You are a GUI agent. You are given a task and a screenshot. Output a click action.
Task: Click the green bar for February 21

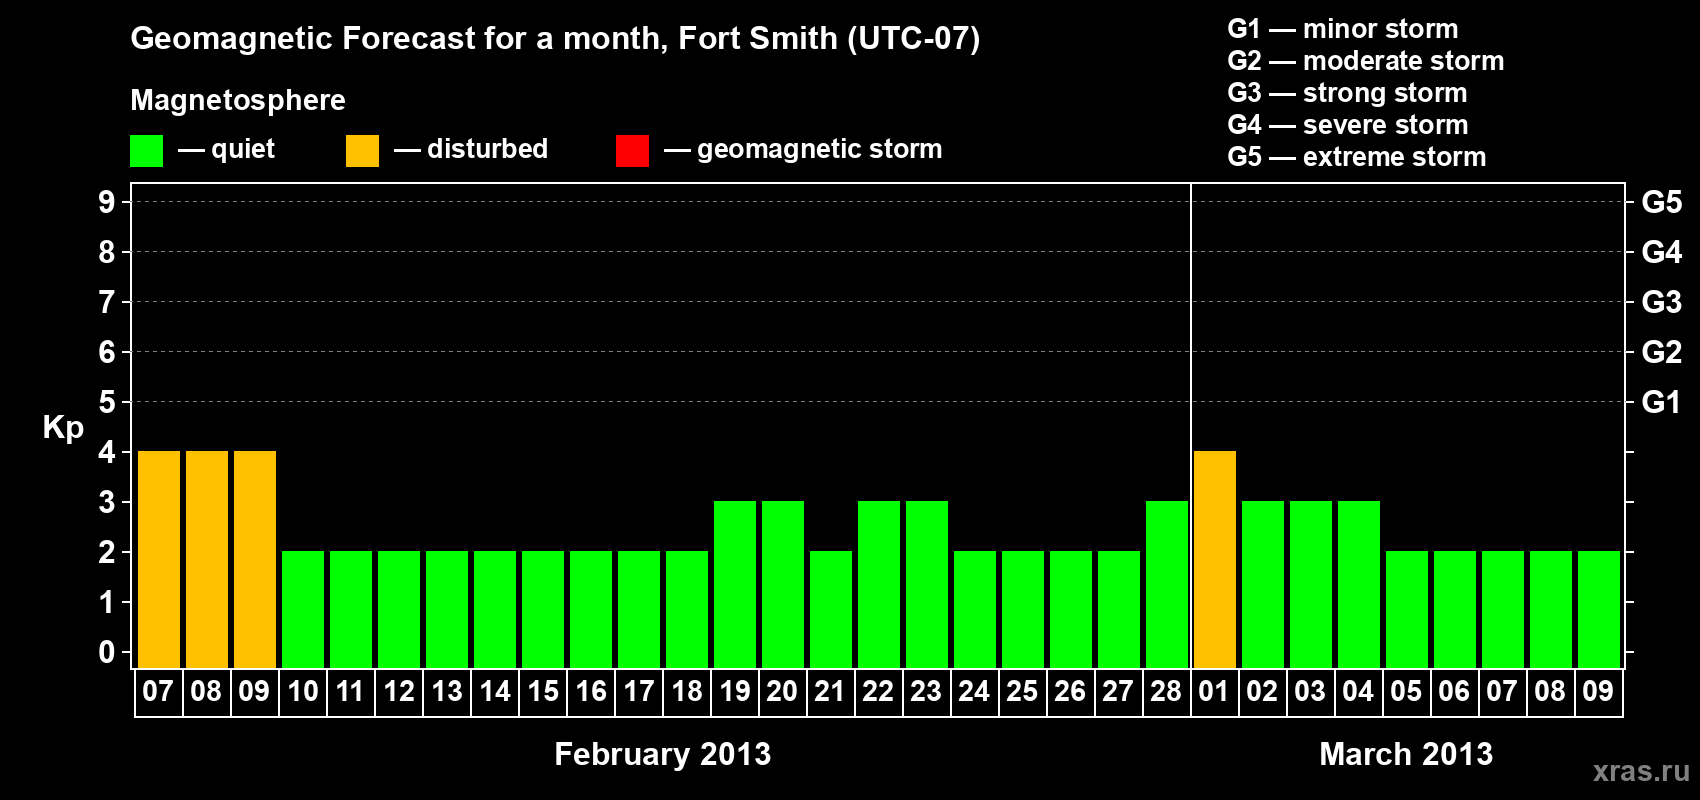click(x=831, y=609)
